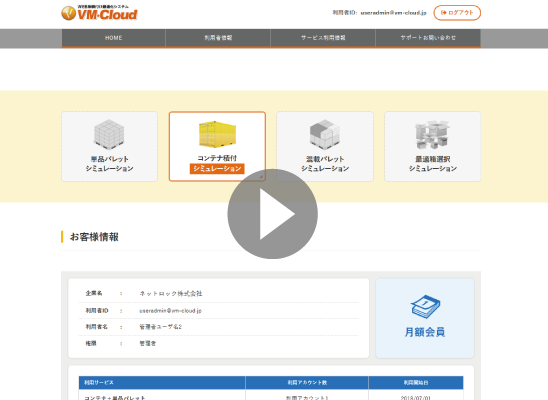Open single-item pallet simulation box icon

tap(109, 134)
